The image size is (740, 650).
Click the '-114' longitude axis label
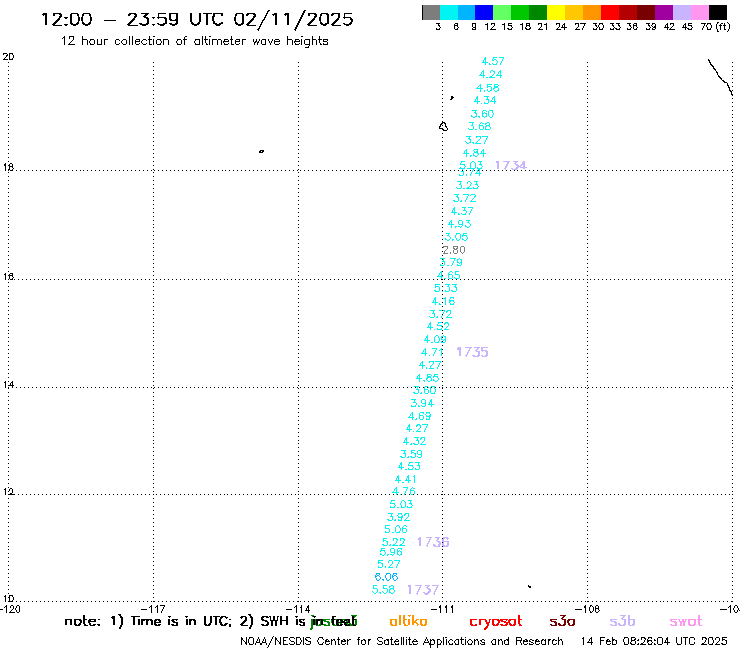click(298, 609)
